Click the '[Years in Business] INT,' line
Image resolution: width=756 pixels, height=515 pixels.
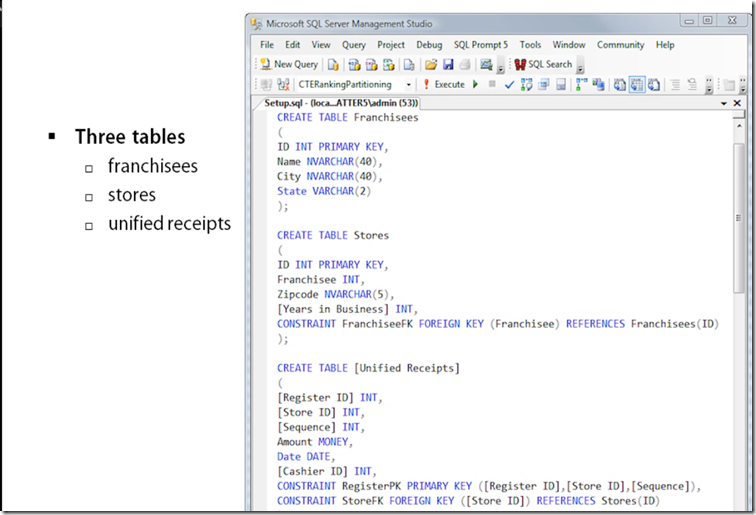tap(347, 309)
